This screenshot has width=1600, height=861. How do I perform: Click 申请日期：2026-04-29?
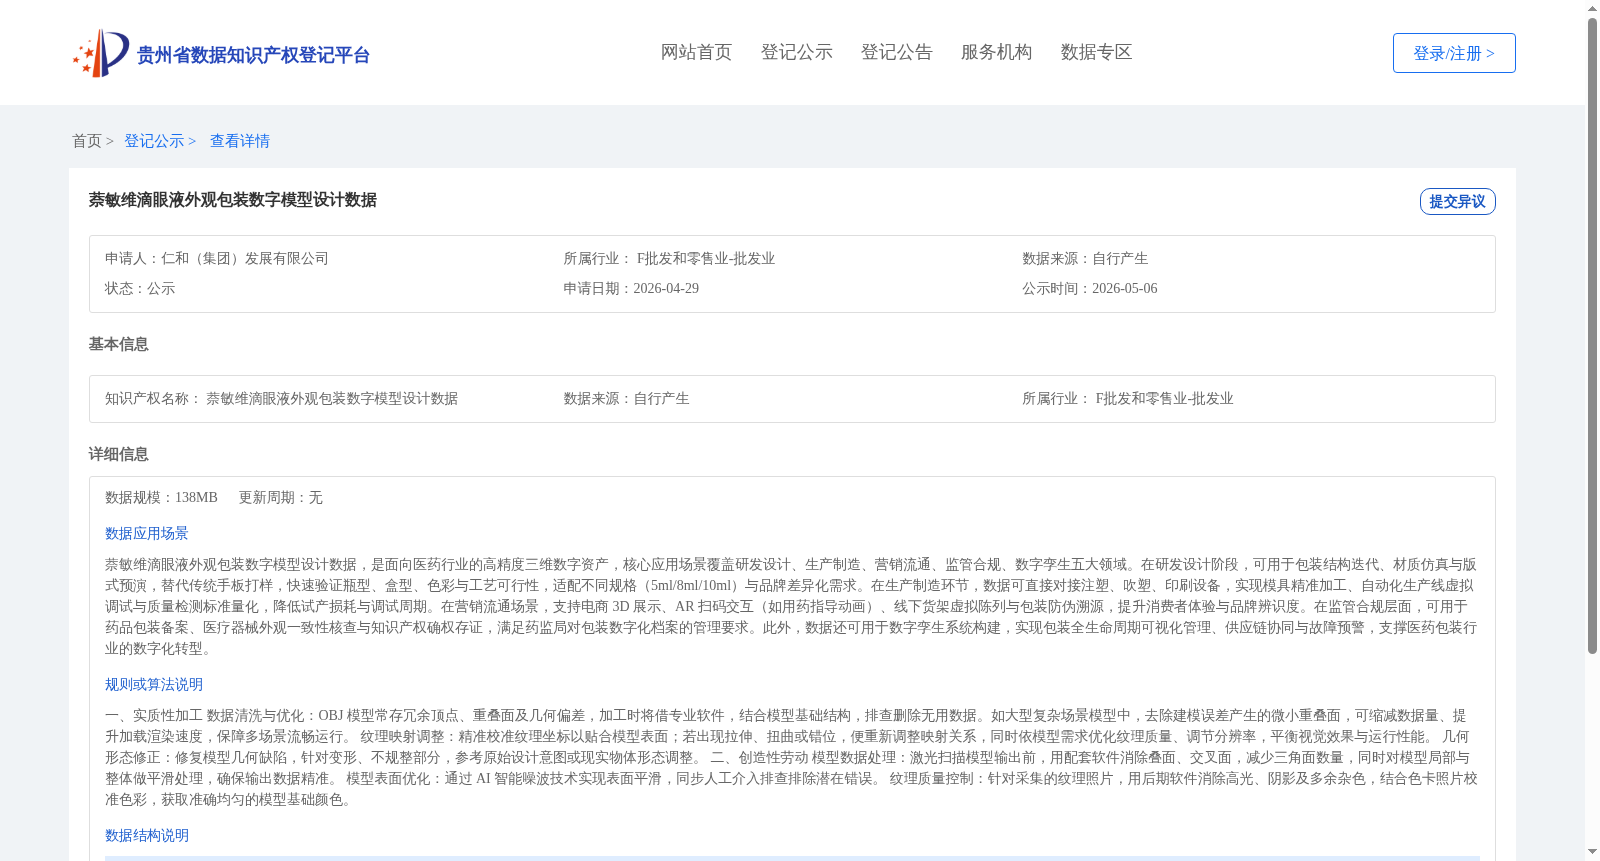click(631, 288)
